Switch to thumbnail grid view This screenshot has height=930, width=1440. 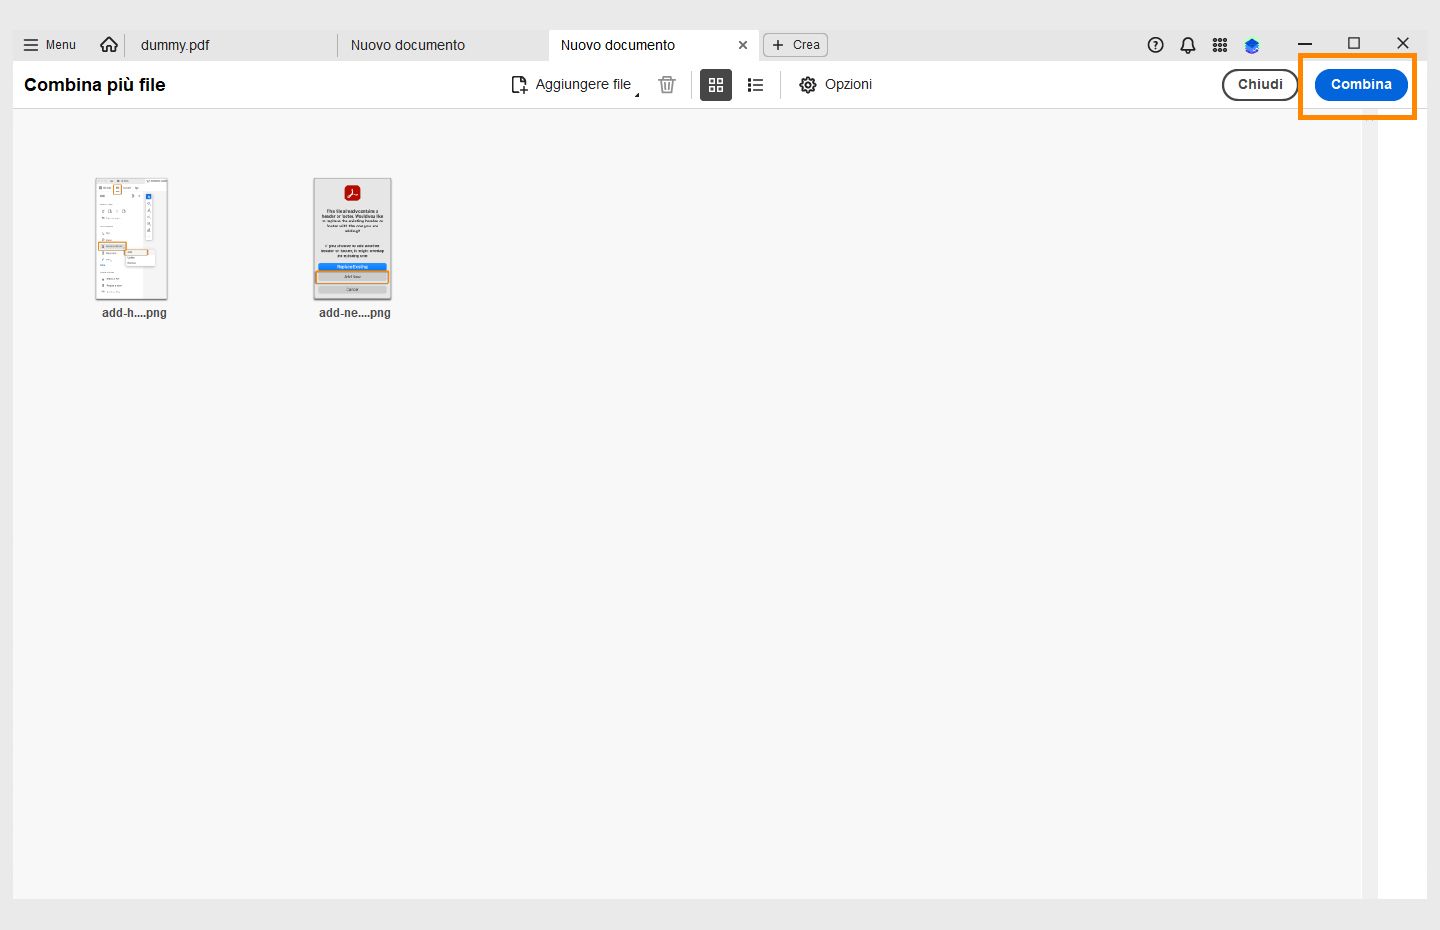tap(716, 85)
